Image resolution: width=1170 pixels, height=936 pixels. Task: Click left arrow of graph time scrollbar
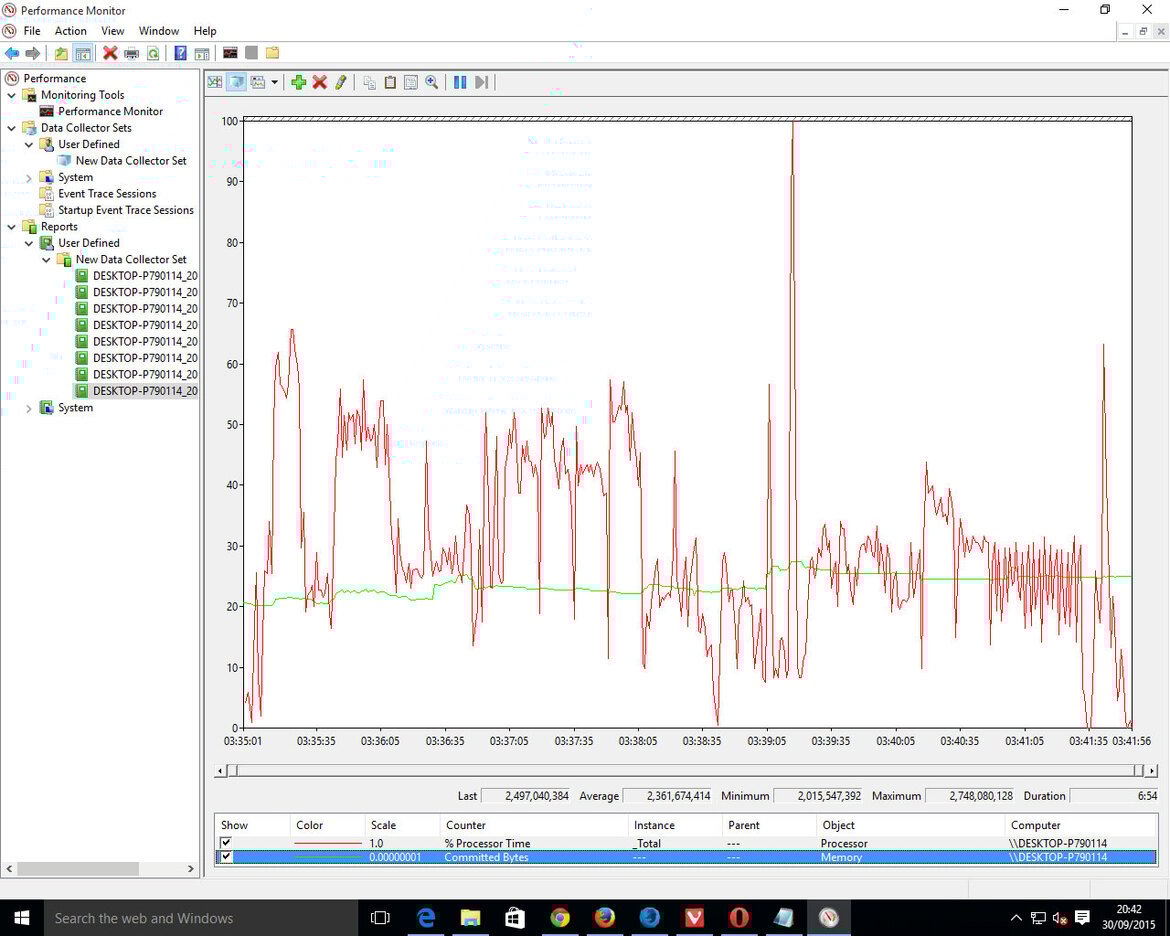click(x=220, y=770)
